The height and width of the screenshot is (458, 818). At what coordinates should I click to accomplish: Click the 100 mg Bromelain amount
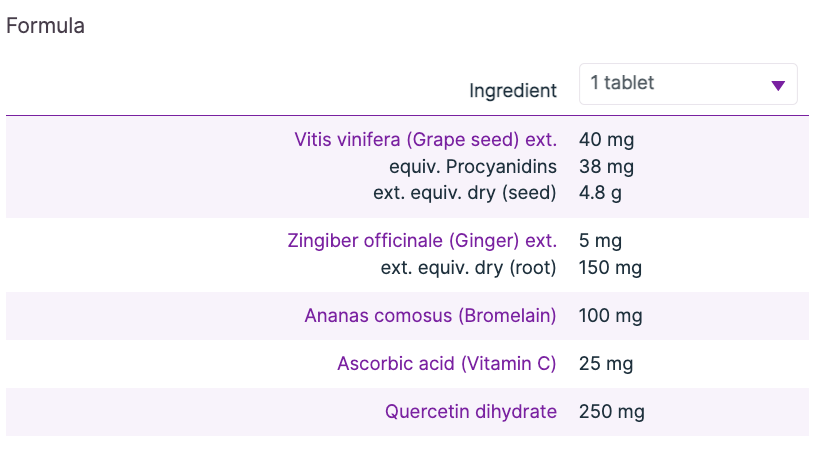(610, 316)
